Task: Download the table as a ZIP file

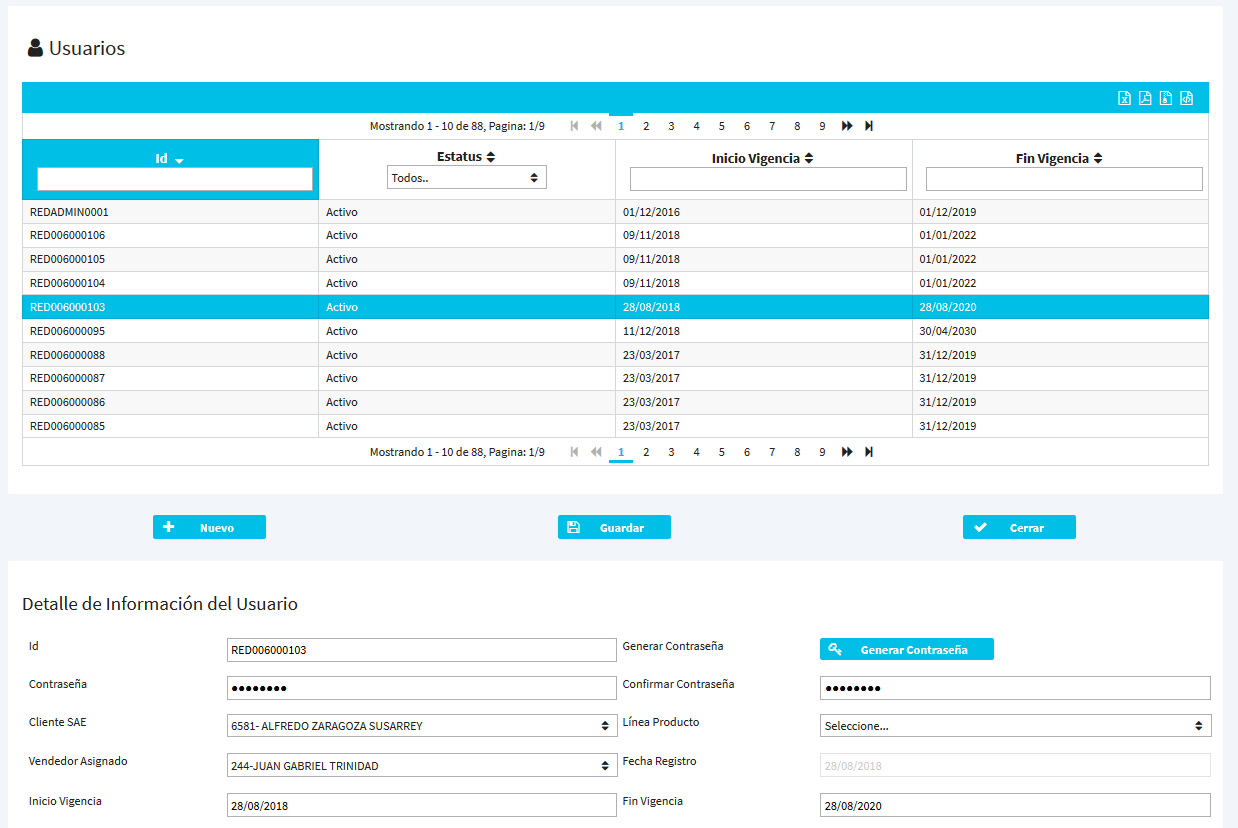Action: click(x=1166, y=98)
